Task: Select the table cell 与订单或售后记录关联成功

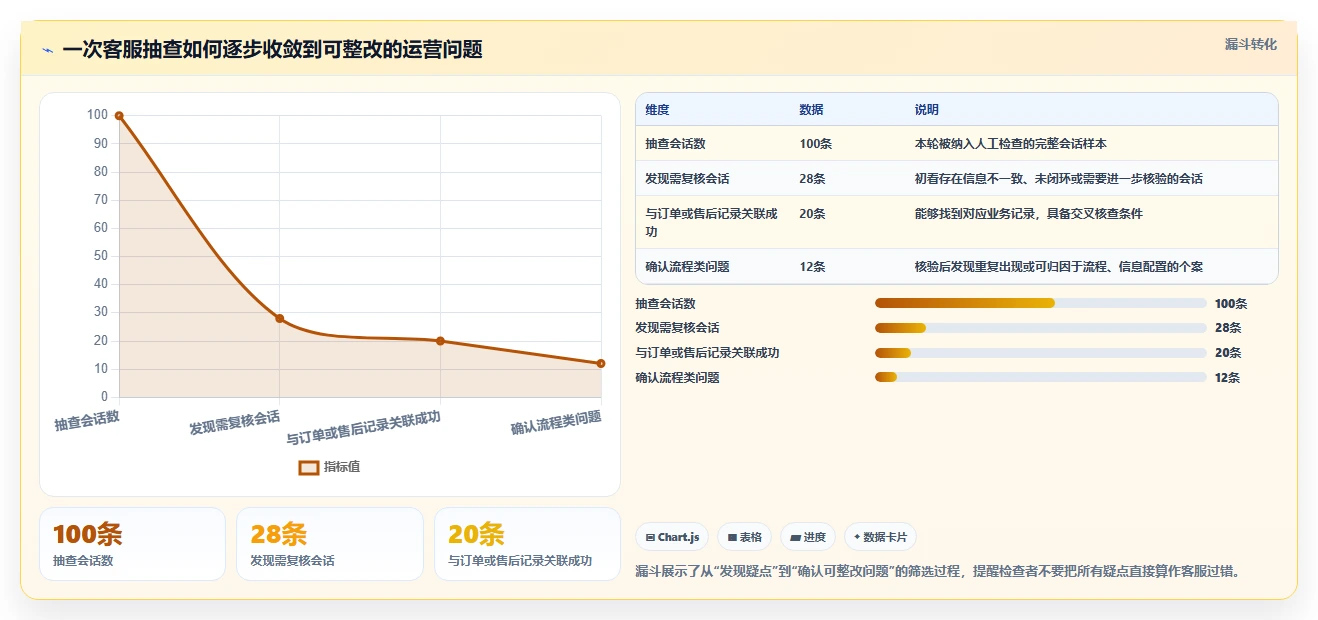Action: point(713,222)
